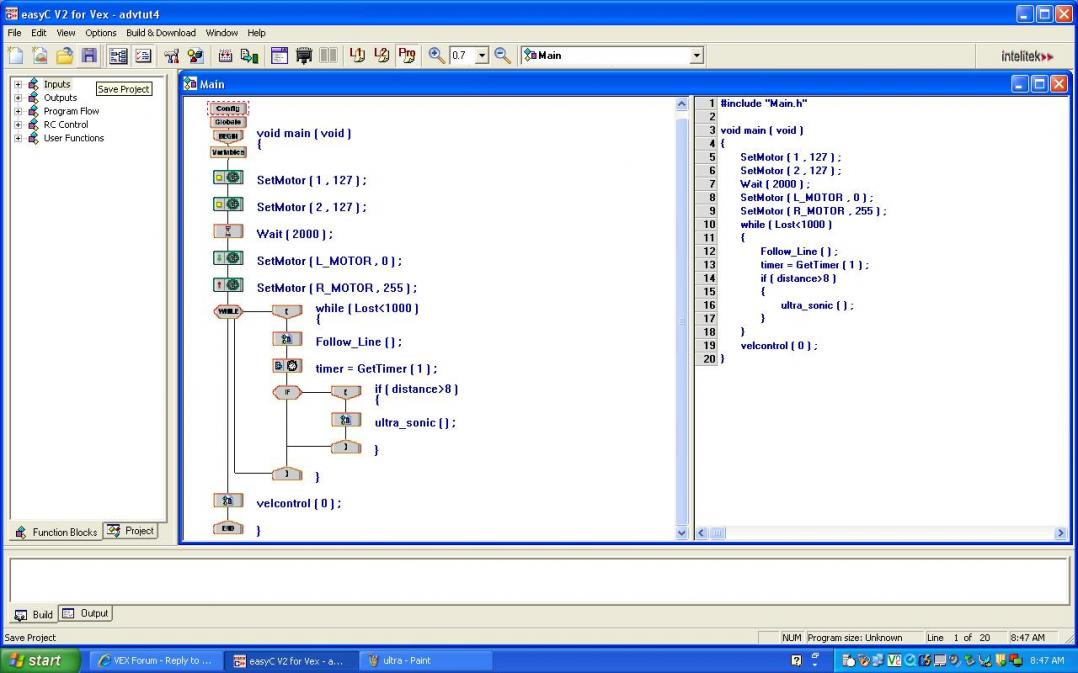Expand the User Functions tree node

point(18,138)
